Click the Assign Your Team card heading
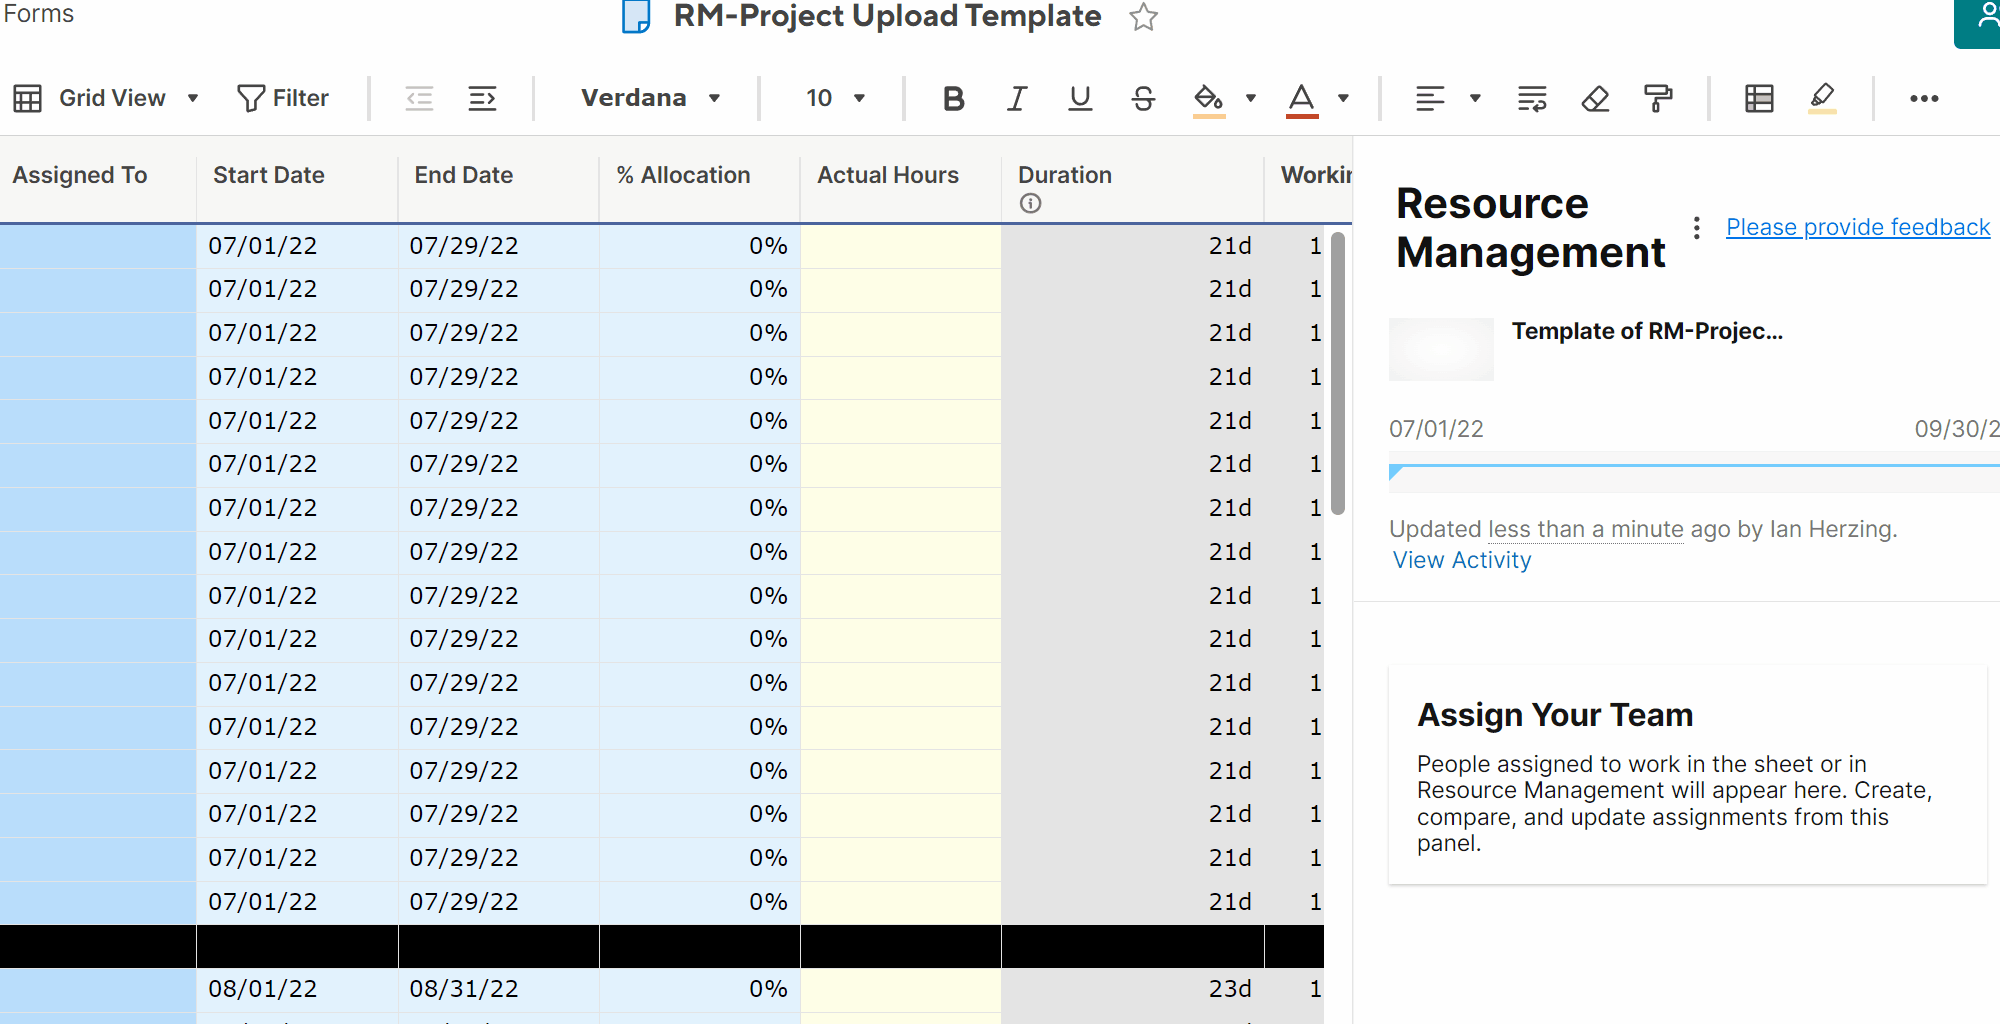The image size is (2000, 1024). click(1555, 715)
